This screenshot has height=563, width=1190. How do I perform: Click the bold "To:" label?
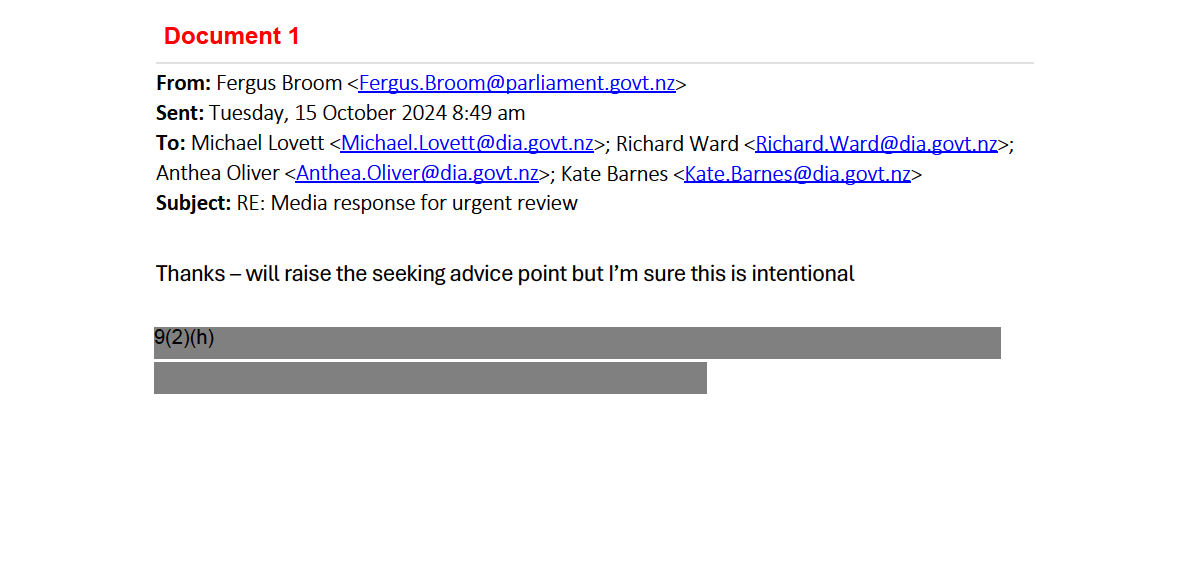pyautogui.click(x=171, y=143)
